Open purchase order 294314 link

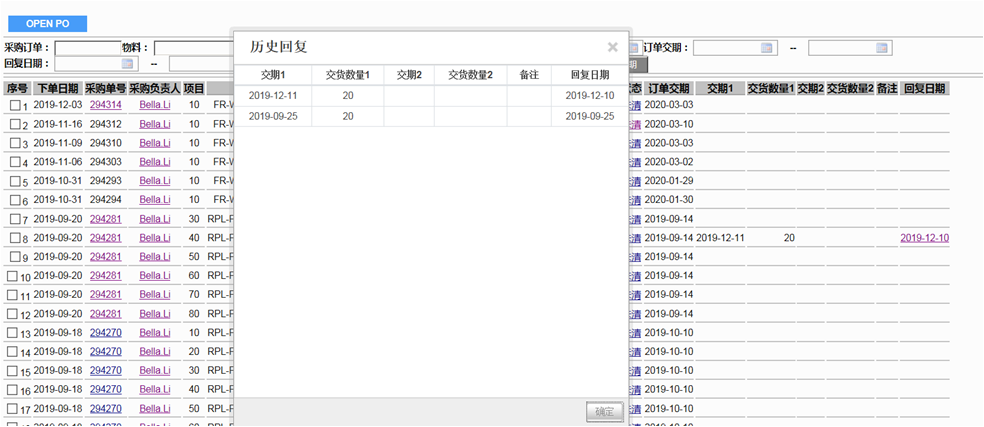[x=105, y=105]
